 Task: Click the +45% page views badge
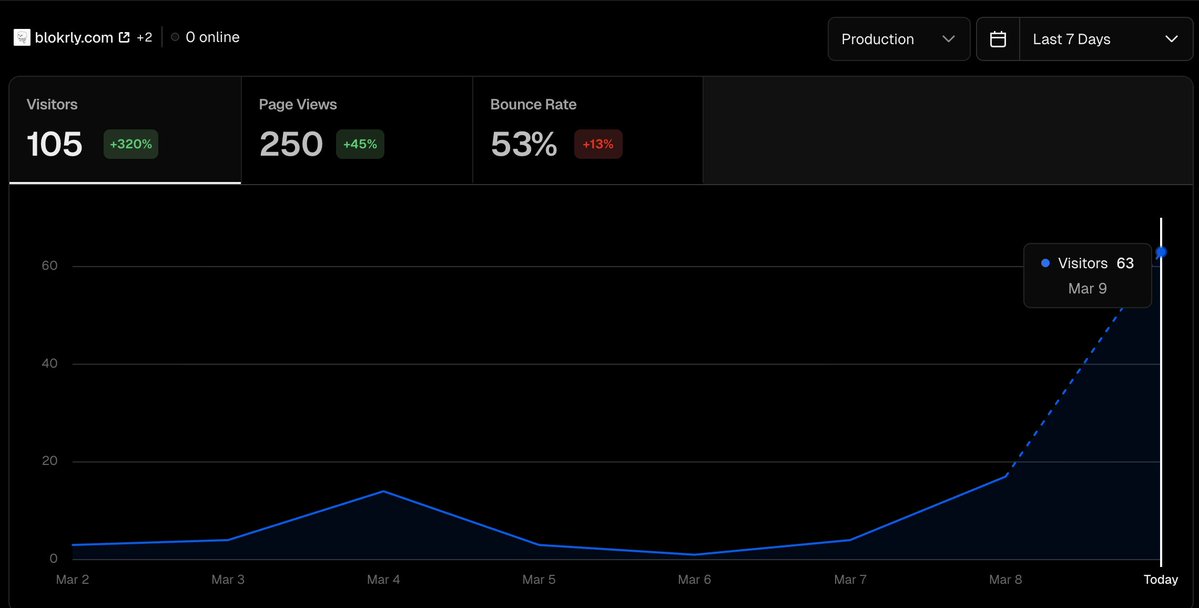(x=360, y=145)
